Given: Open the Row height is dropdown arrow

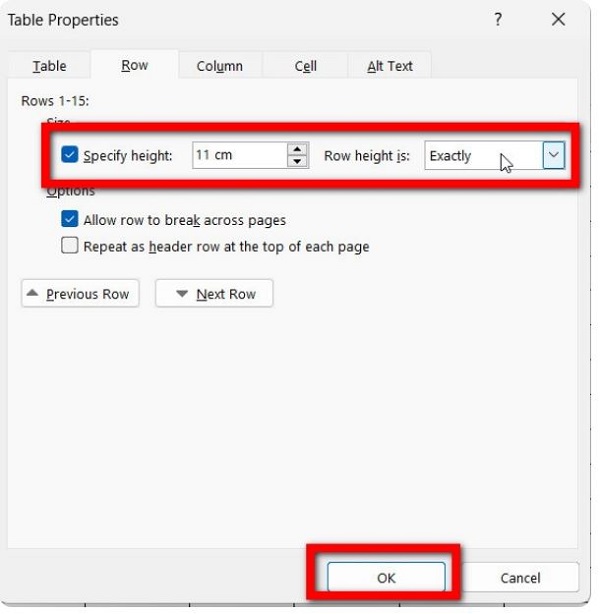Looking at the screenshot, I should tap(554, 155).
